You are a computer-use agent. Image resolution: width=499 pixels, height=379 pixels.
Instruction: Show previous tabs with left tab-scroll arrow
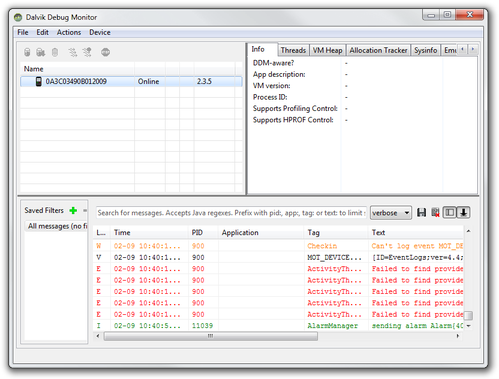pyautogui.click(x=462, y=50)
